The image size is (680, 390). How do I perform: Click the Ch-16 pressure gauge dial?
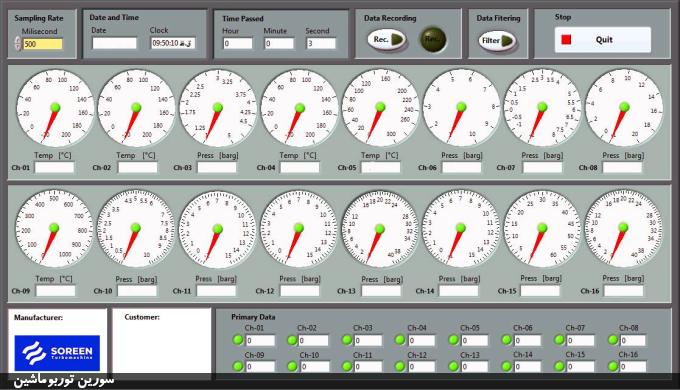point(623,228)
